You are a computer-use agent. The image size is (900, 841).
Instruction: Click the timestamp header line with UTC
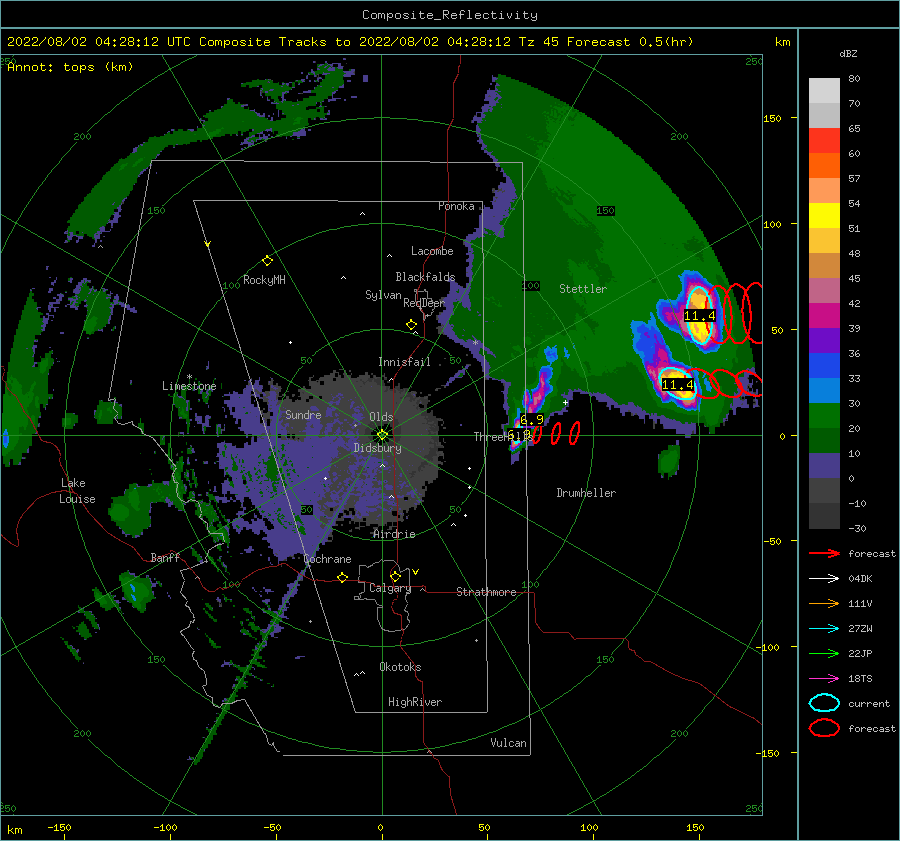click(x=350, y=42)
